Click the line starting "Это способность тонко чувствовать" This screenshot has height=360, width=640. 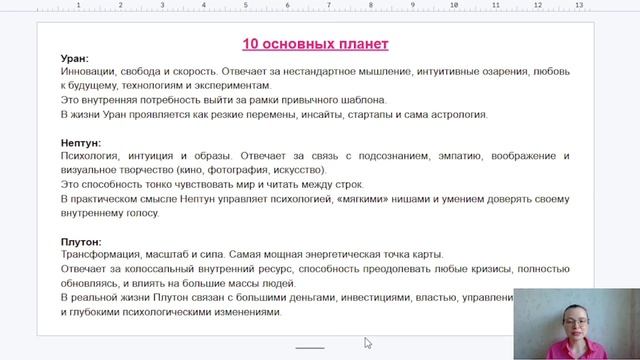[212, 184]
